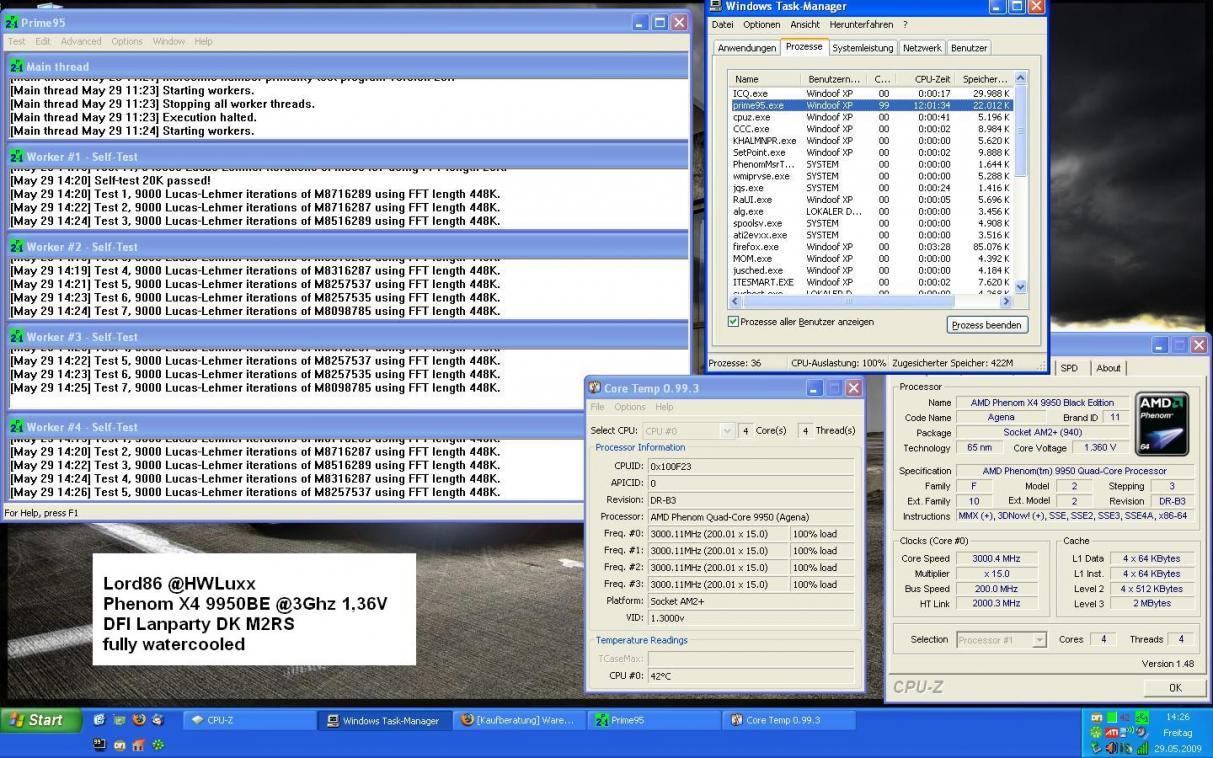Open the Window menu in Prime95

(x=168, y=41)
